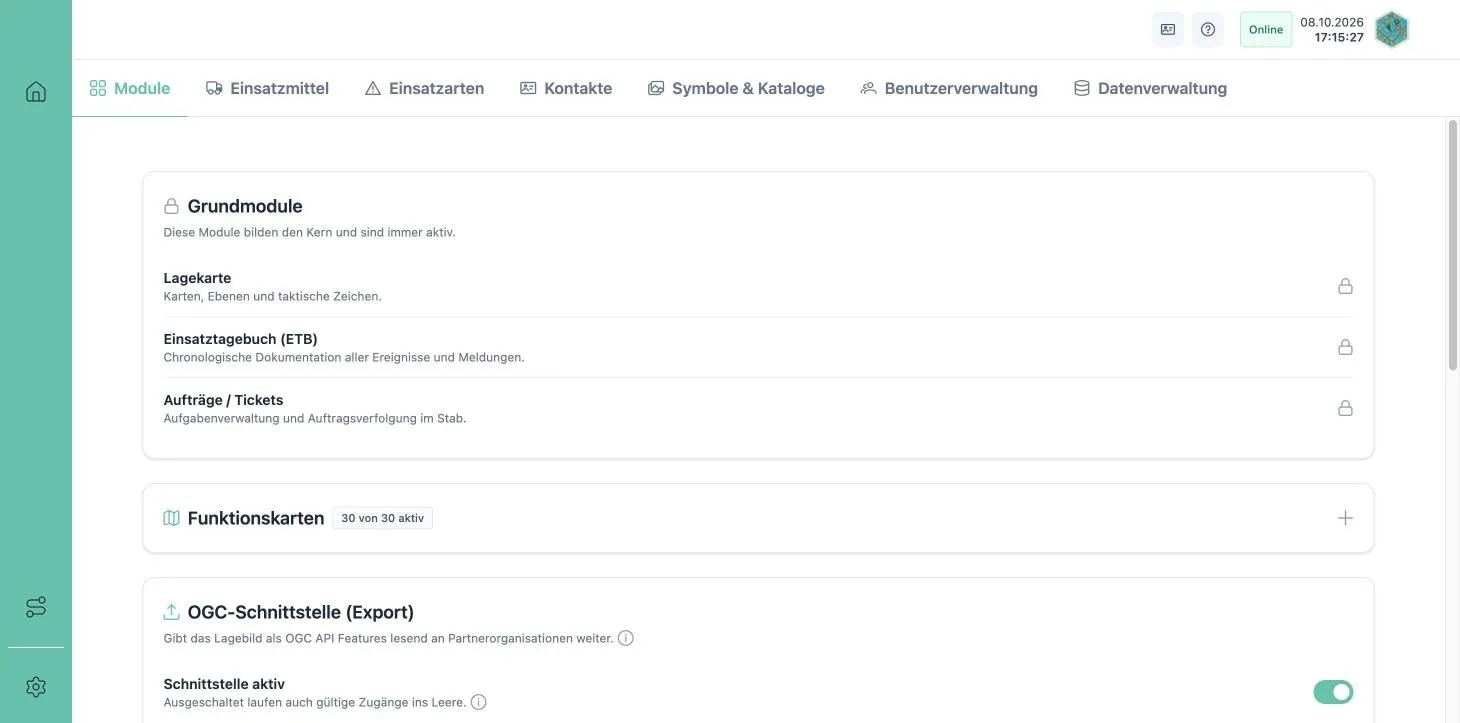The height and width of the screenshot is (723, 1460).
Task: Switch to the Datenverwaltung tab
Action: (1150, 88)
